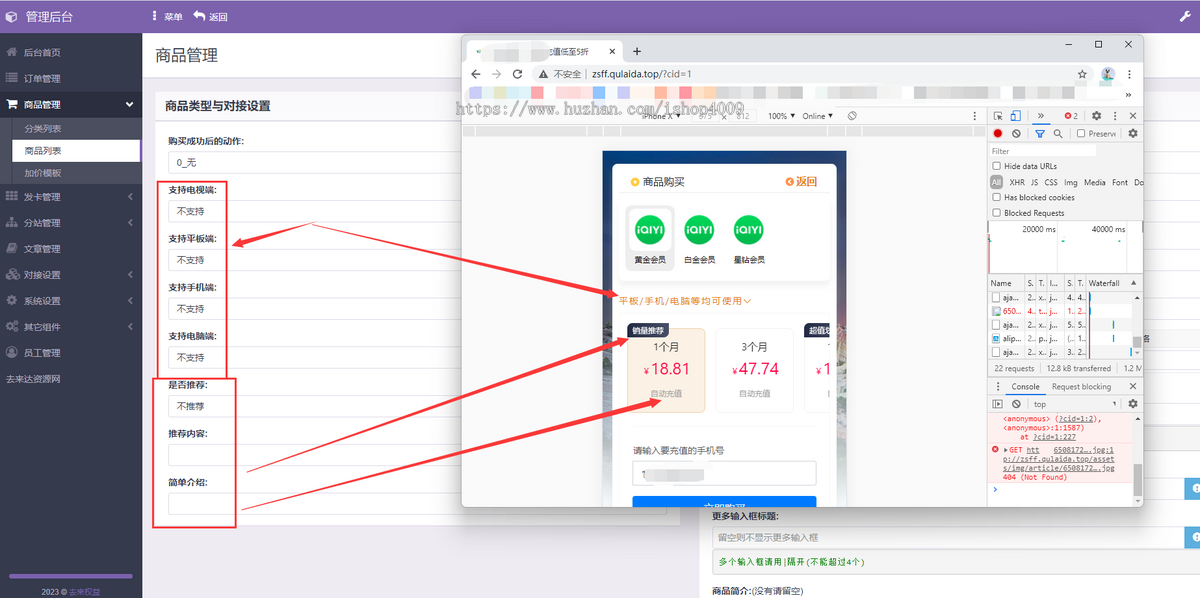Open the Online throttling dropdown
Screen dimensions: 1200x598
click(x=817, y=116)
